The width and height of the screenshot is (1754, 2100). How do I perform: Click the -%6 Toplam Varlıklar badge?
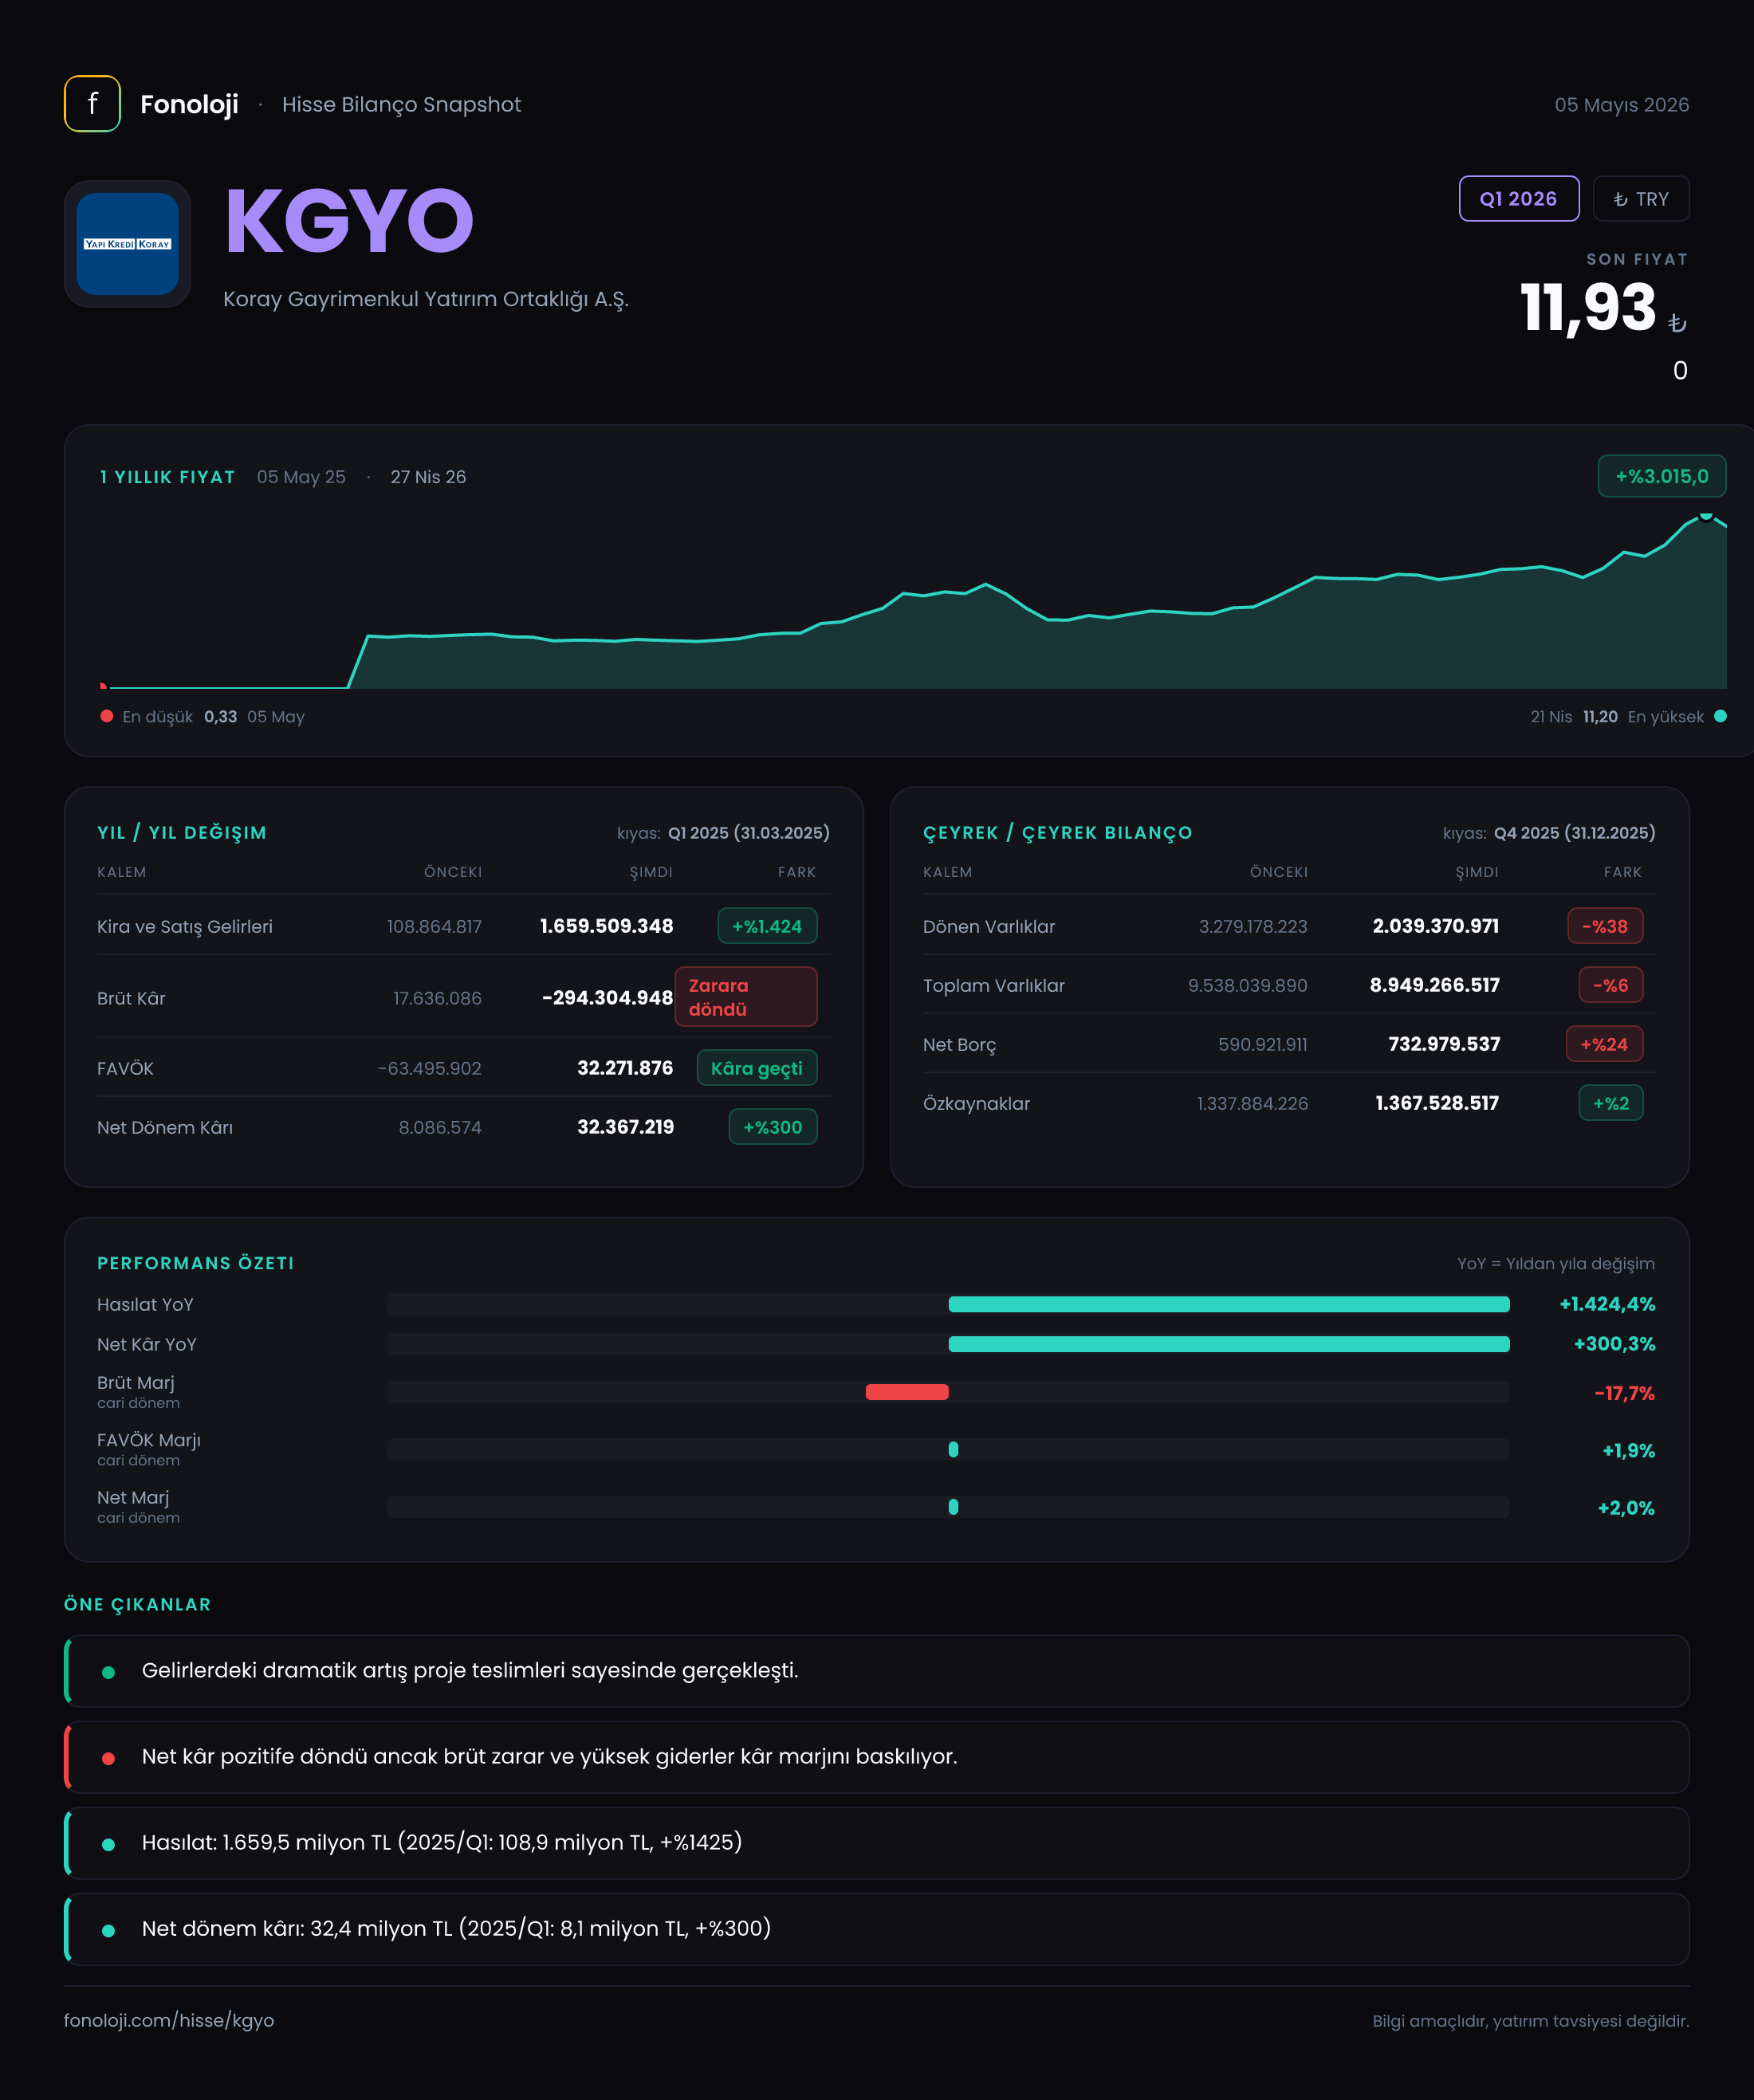point(1611,985)
